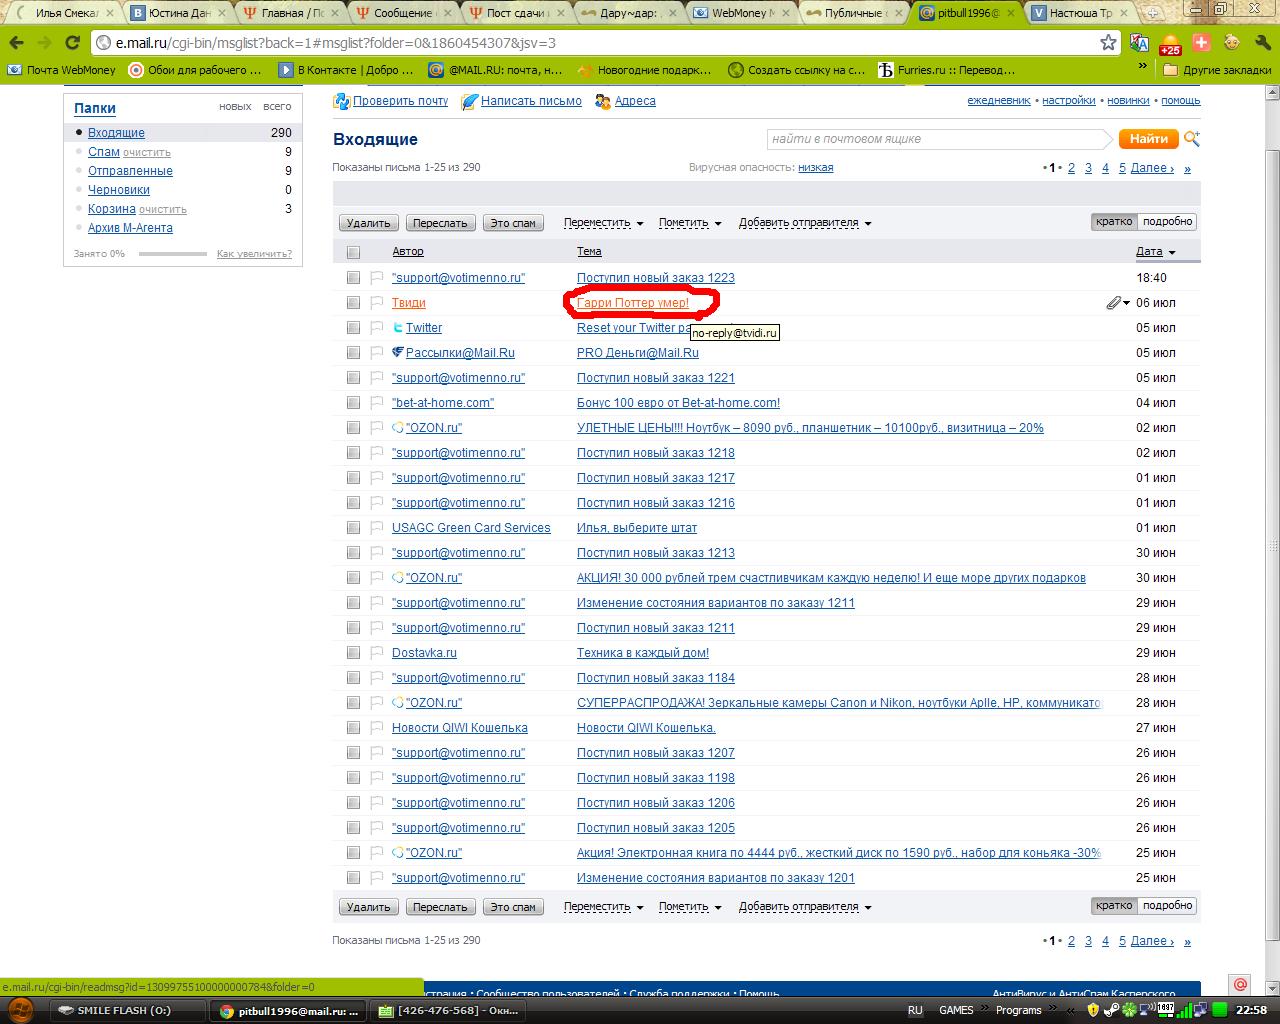1280x1024 pixels.
Task: Open В Контакте bookmark
Action: click(x=346, y=70)
